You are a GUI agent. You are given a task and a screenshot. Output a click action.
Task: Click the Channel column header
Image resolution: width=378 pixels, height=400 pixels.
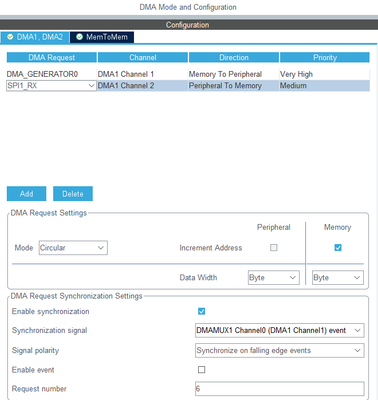143,57
